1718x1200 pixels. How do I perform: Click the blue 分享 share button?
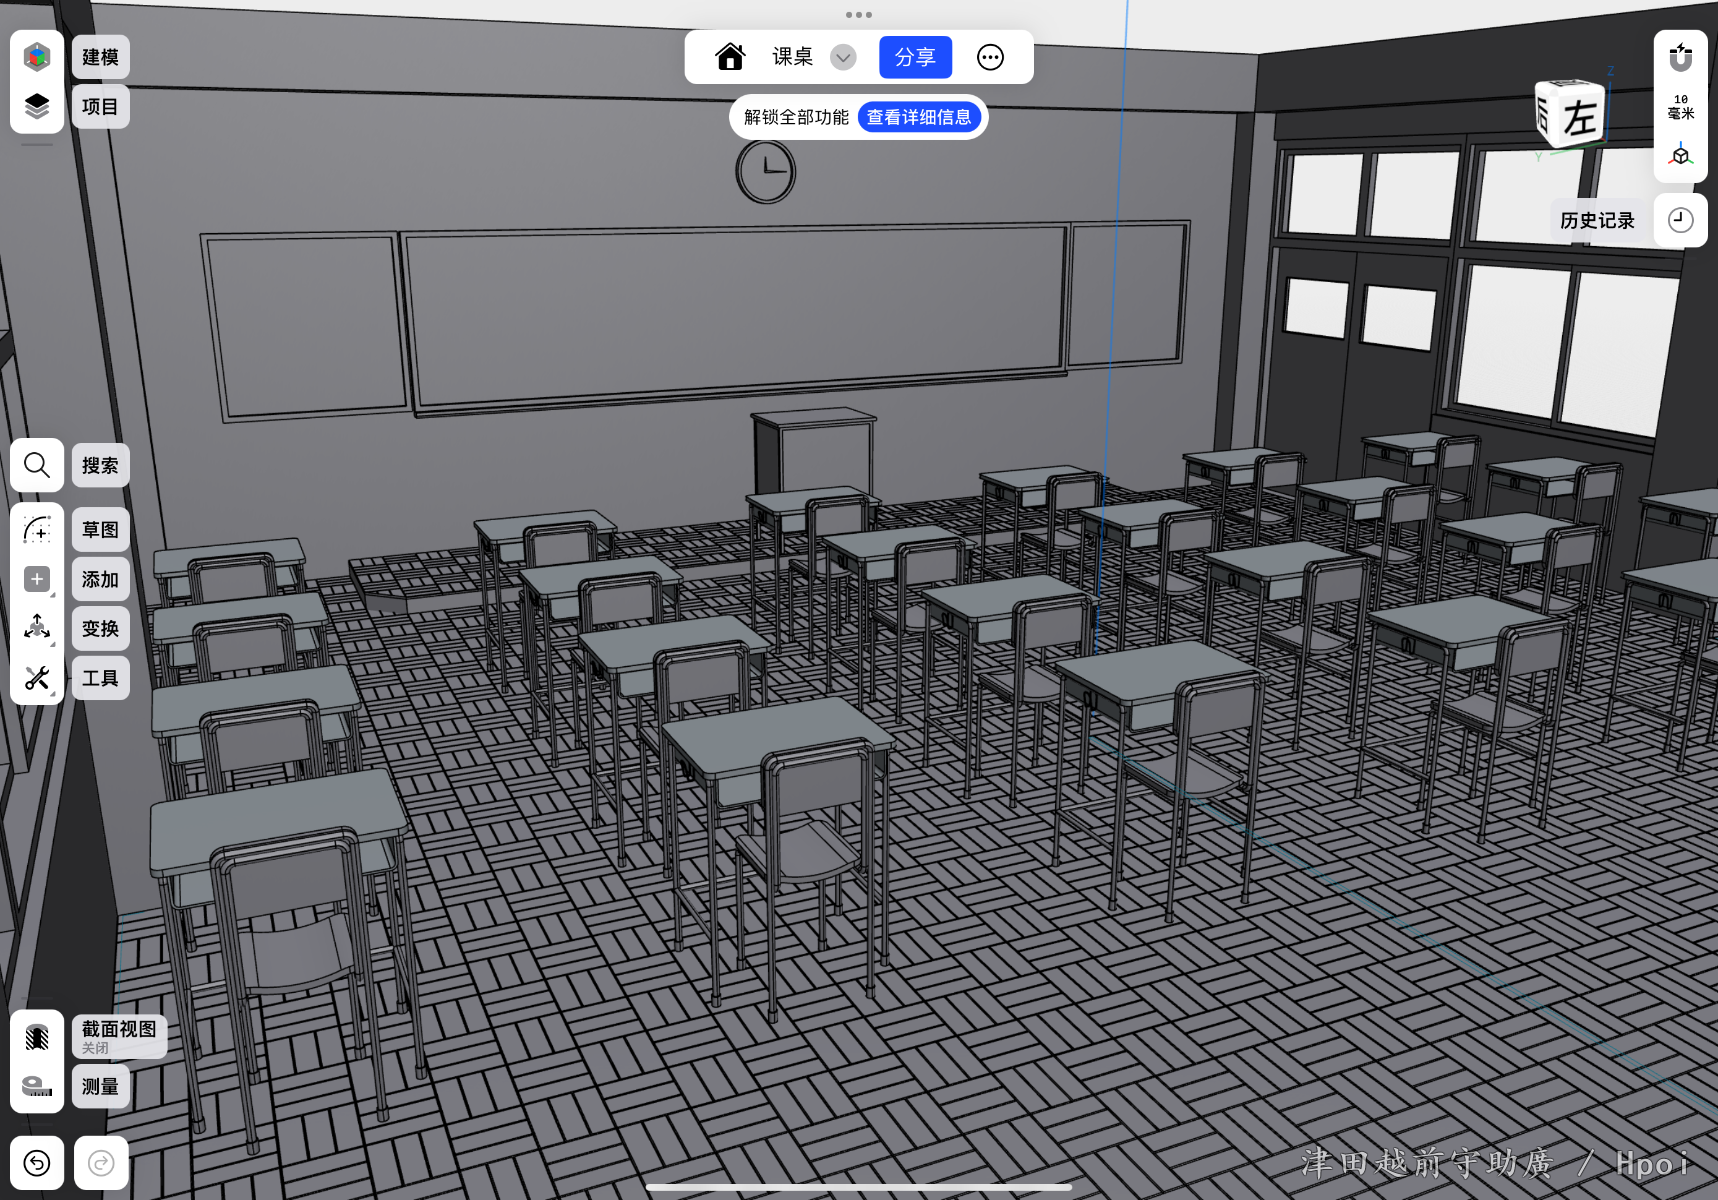tap(915, 58)
